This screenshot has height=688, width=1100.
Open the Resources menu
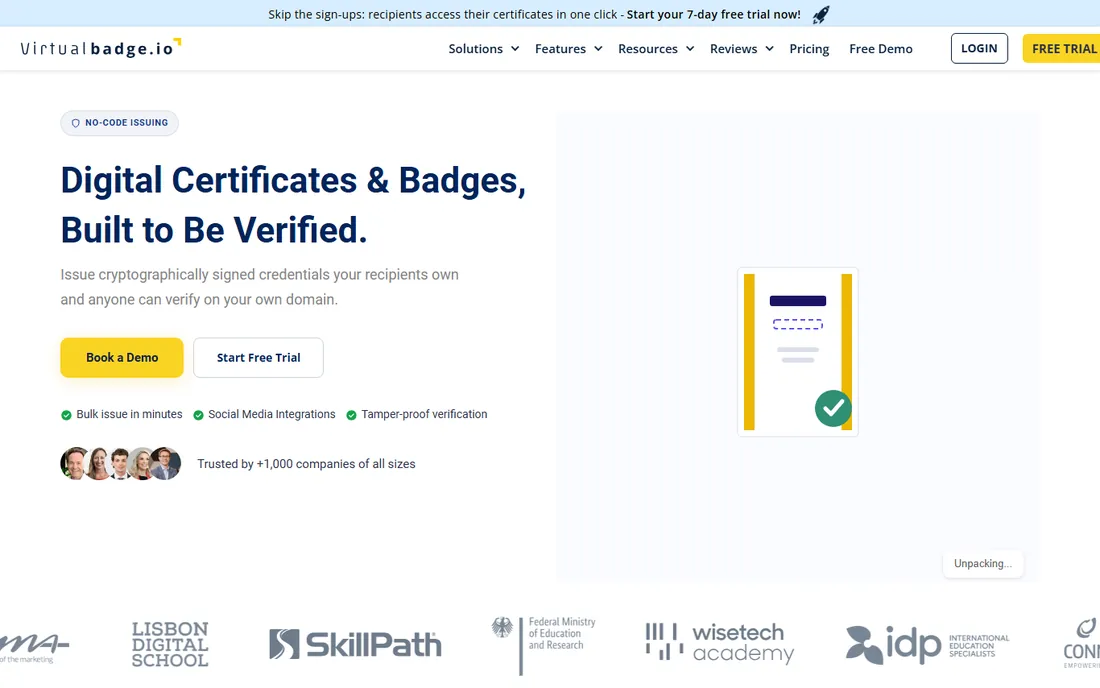[648, 49]
